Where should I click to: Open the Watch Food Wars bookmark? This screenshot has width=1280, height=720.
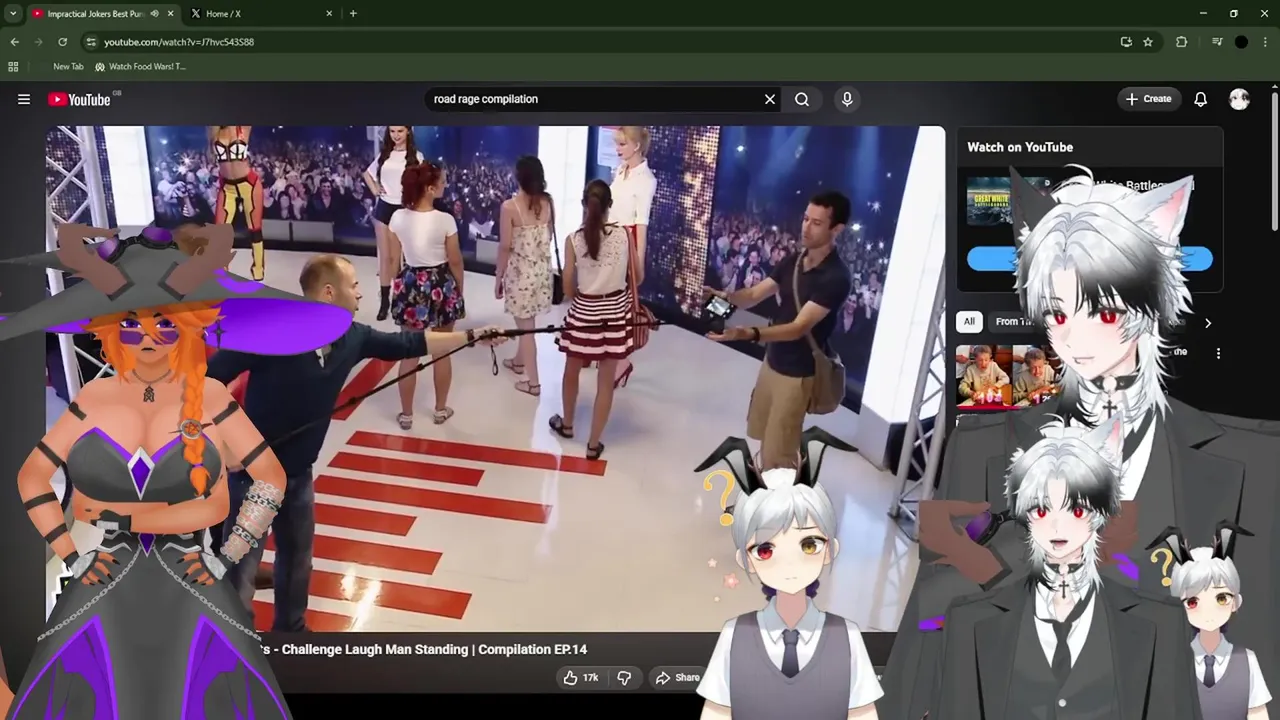[141, 67]
